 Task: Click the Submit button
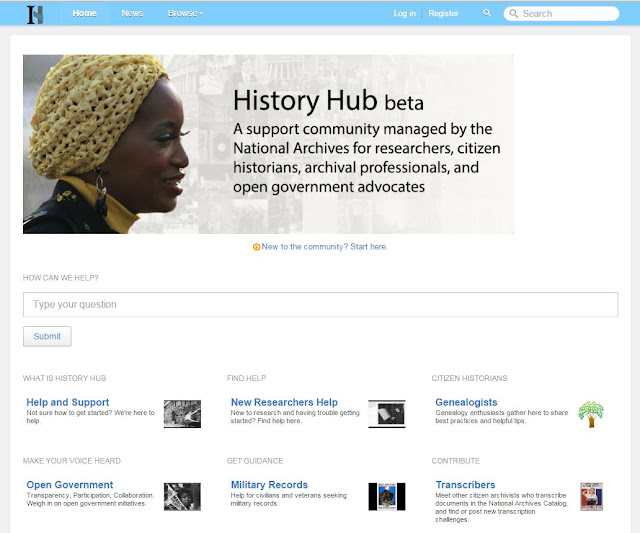(x=47, y=336)
